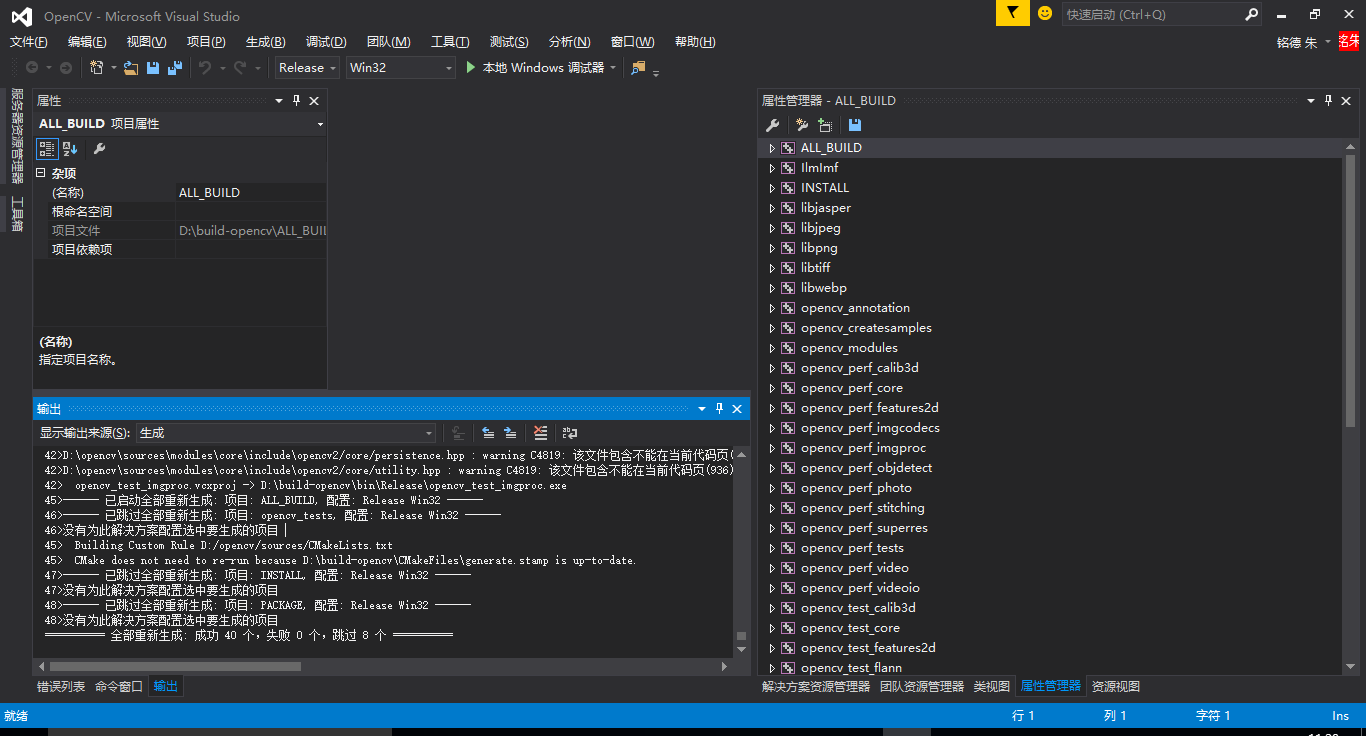Open the user account dropdown
The image size is (1366, 736).
[x=1328, y=42]
